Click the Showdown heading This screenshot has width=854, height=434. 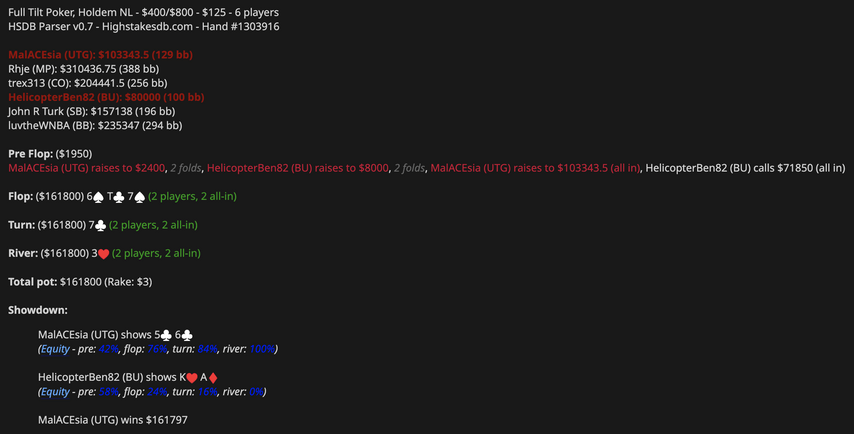pyautogui.click(x=38, y=311)
